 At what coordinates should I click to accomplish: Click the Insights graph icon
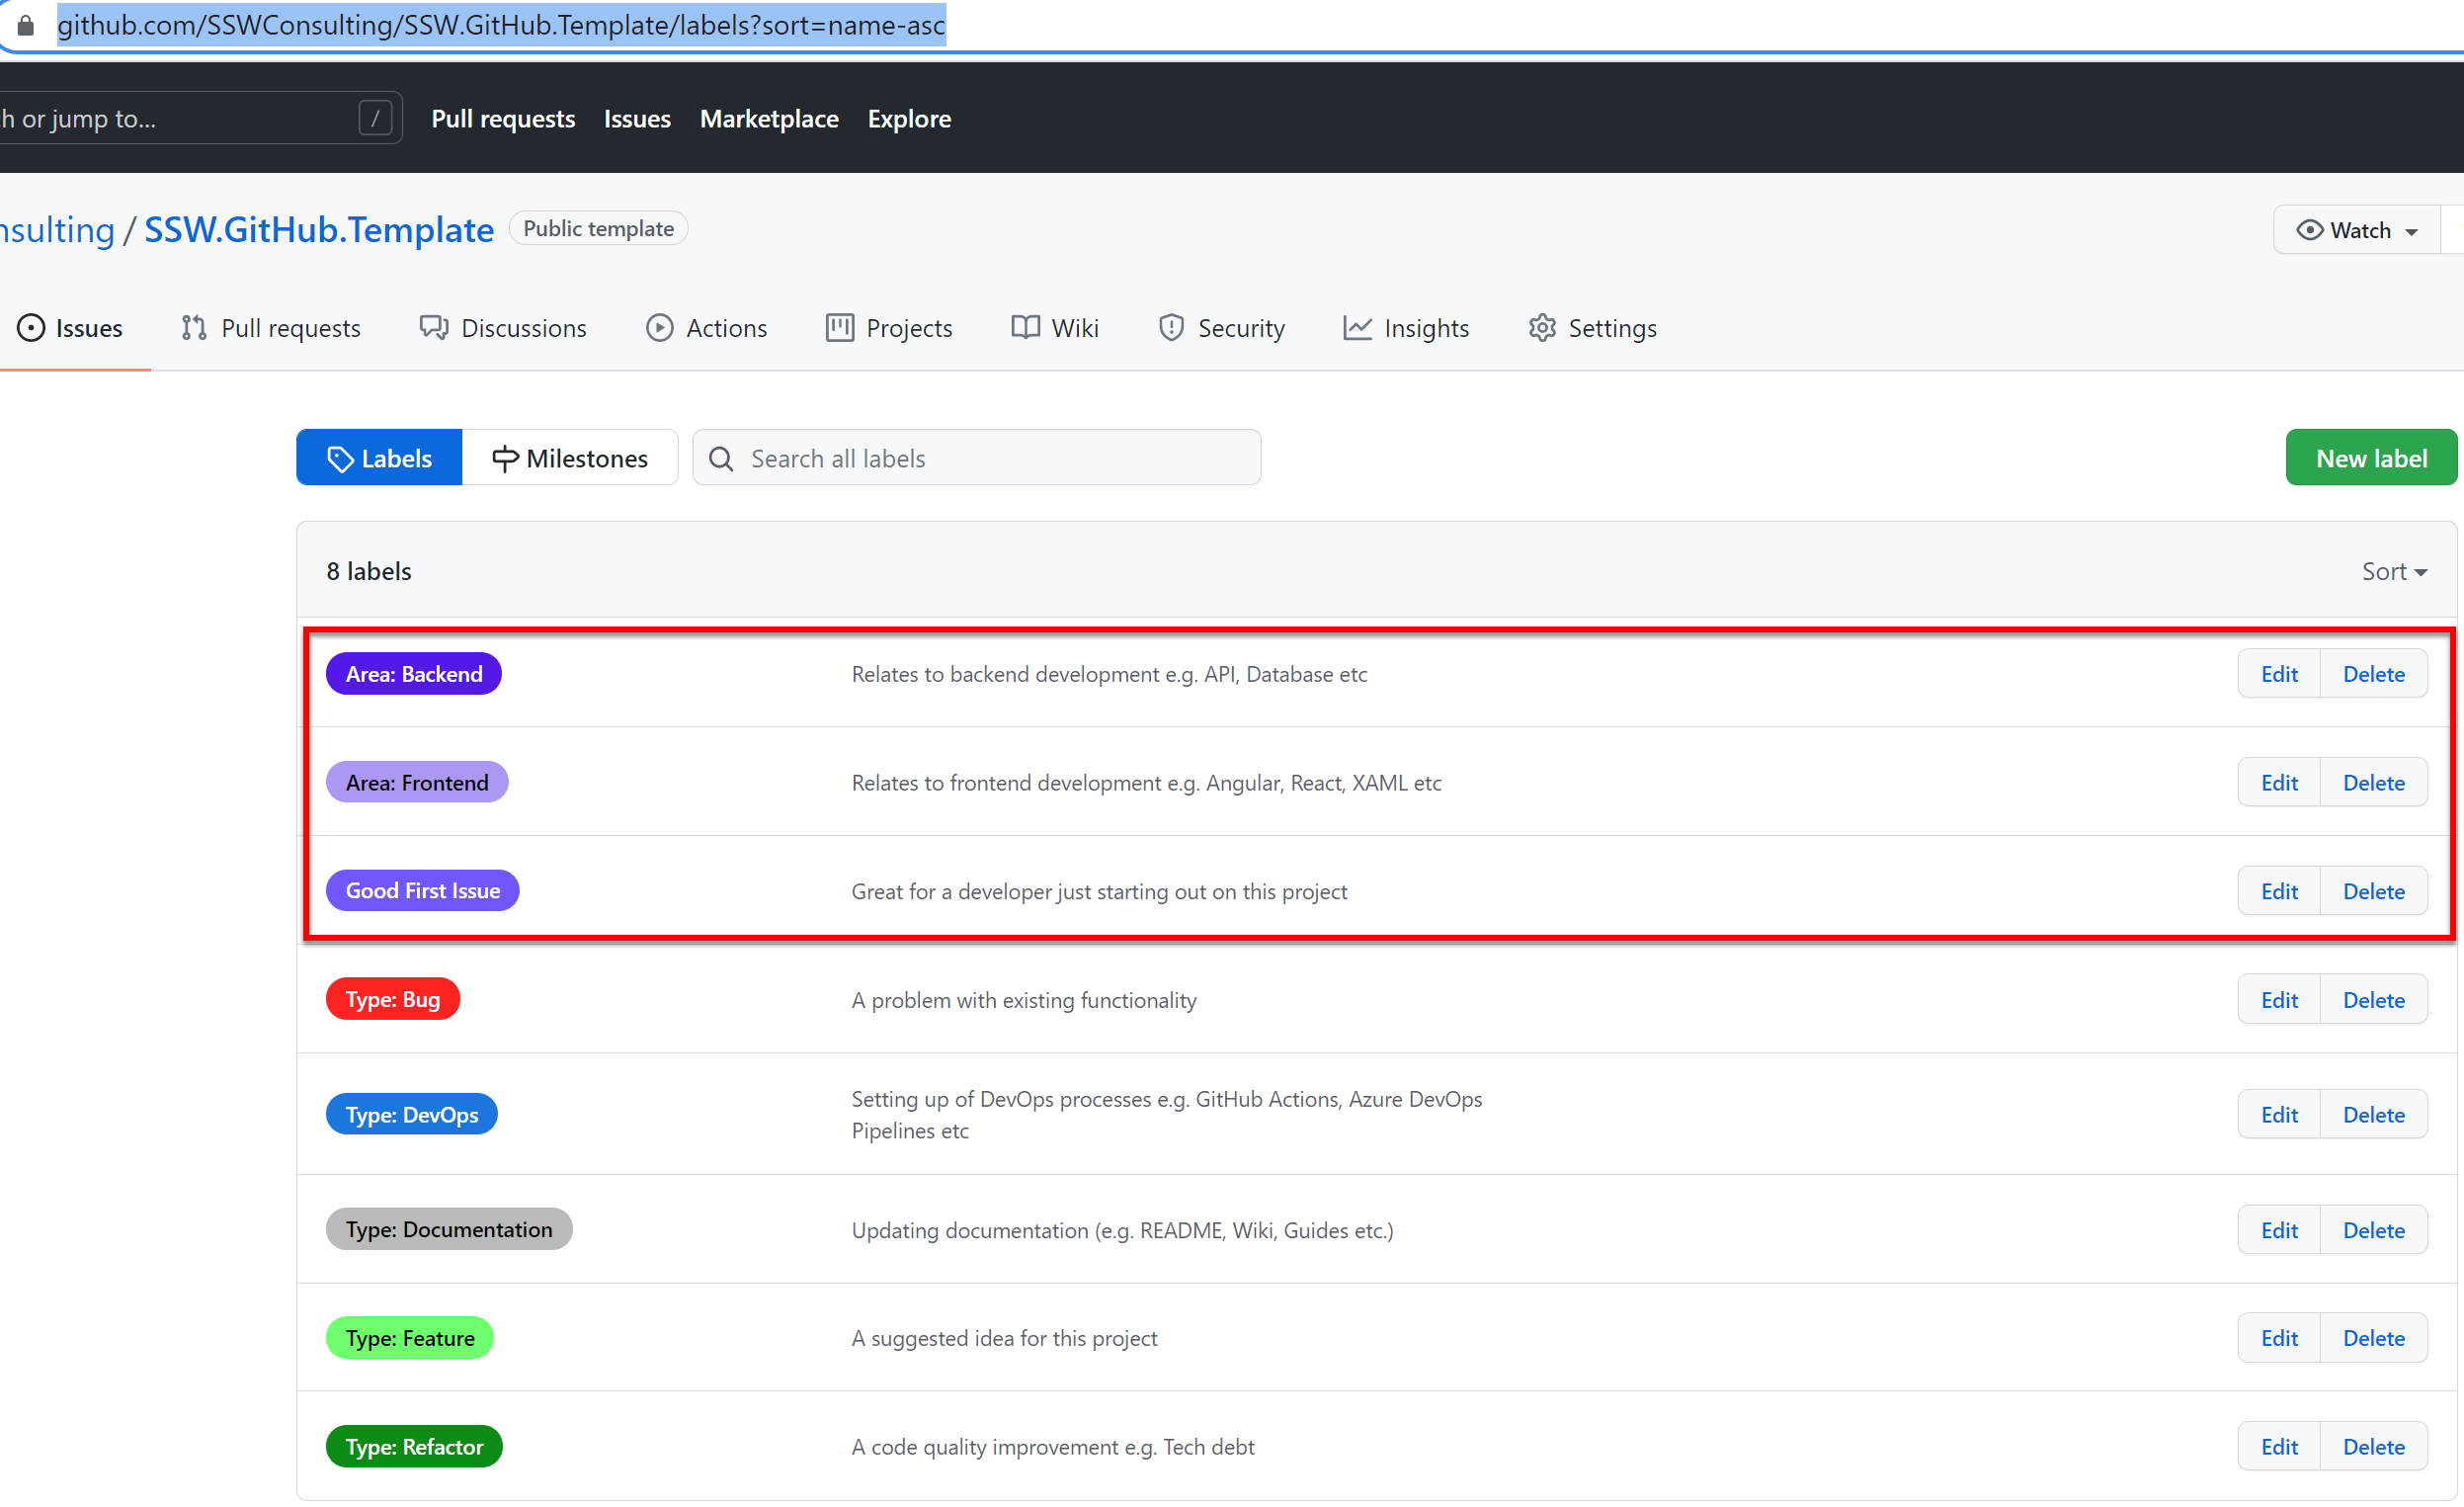(x=1356, y=328)
